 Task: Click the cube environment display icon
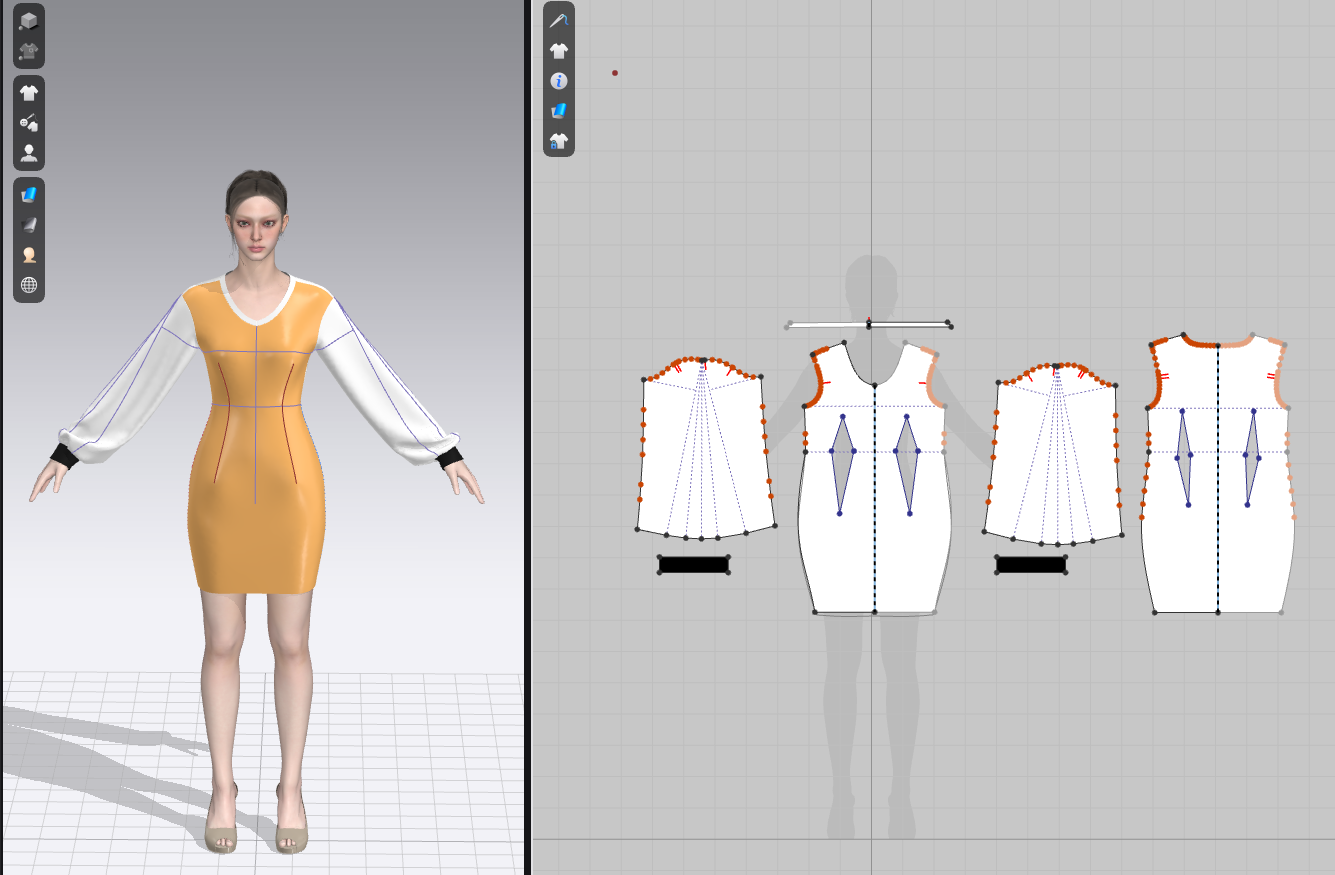click(29, 20)
